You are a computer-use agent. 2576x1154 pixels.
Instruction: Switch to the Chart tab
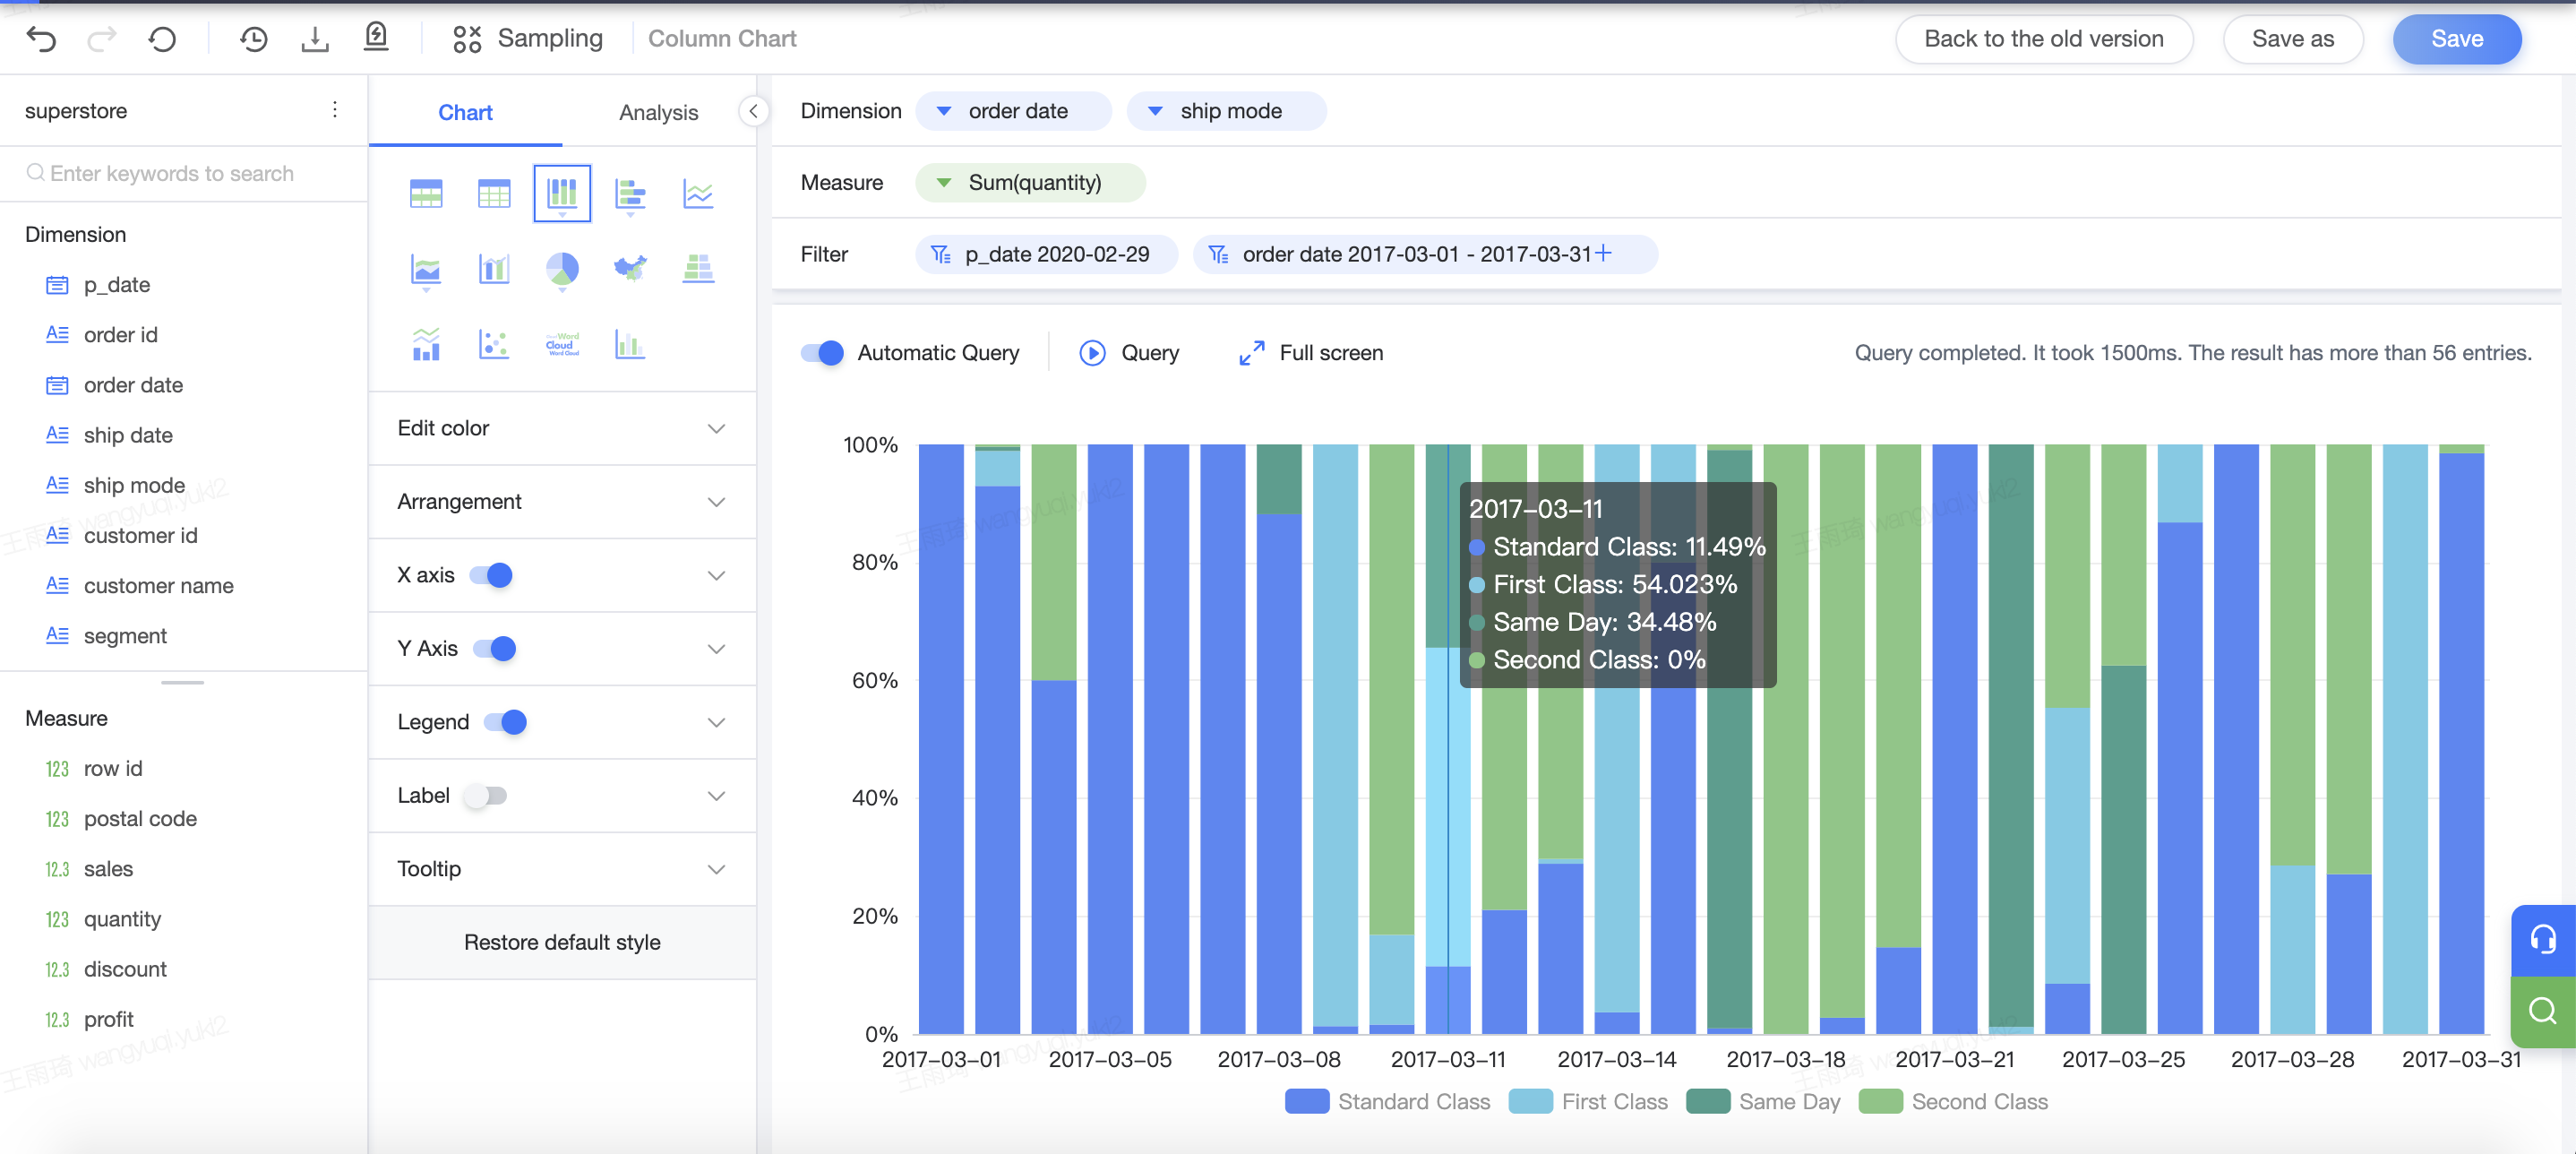[x=465, y=112]
